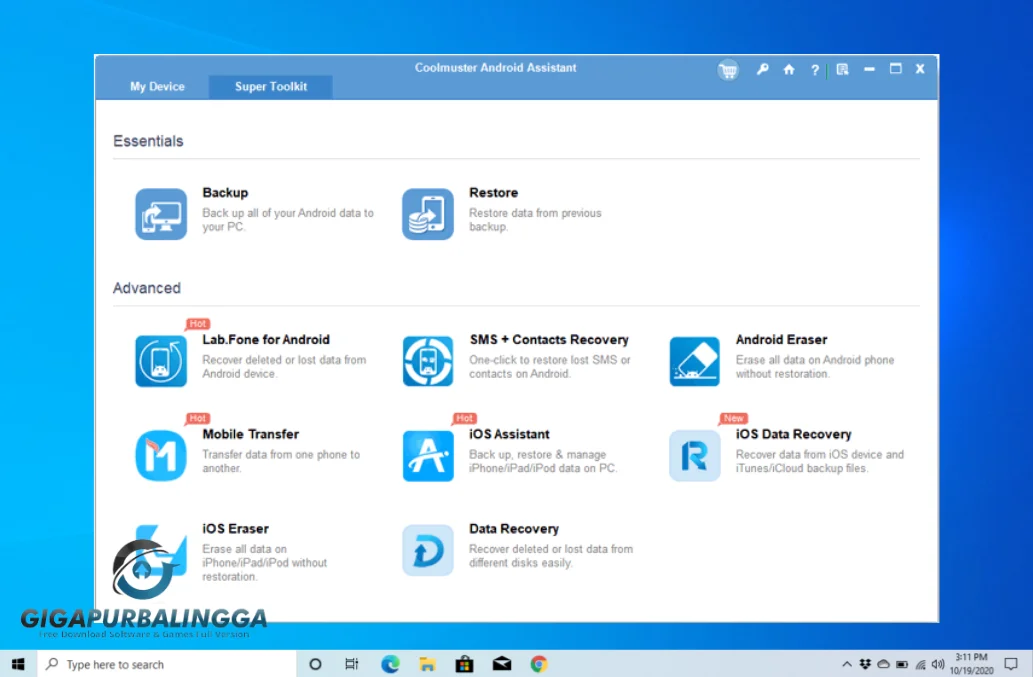Screen dimensions: 1033x677
Task: Open Task View on the taskbar
Action: 352,664
